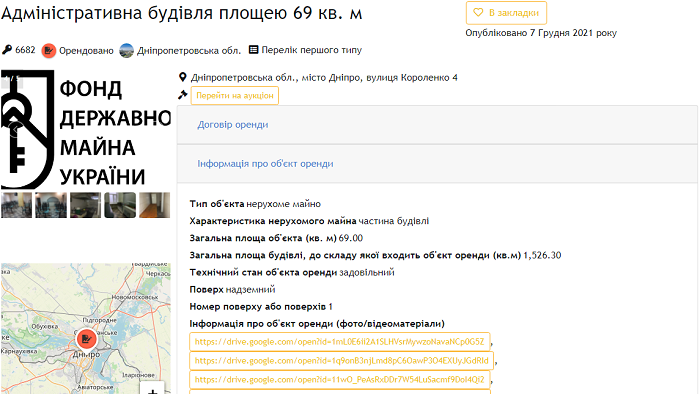This screenshot has width=700, height=394.
Task: Click the gavel auction icon
Action: [182, 95]
